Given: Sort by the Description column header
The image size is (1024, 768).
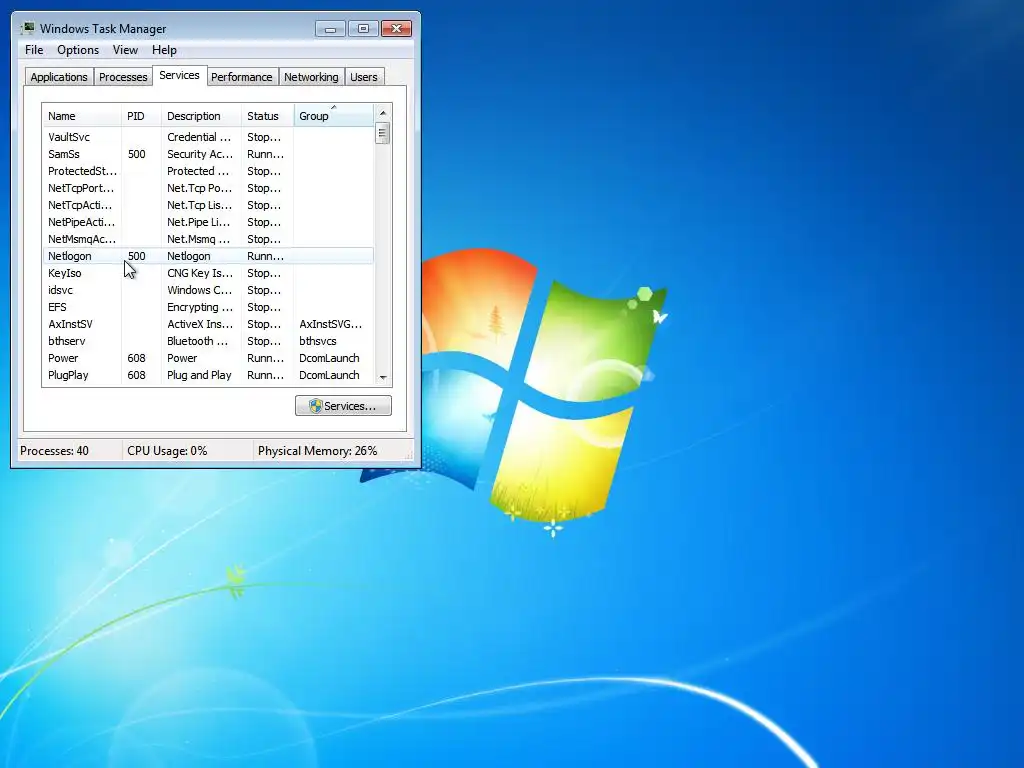Looking at the screenshot, I should pyautogui.click(x=201, y=116).
